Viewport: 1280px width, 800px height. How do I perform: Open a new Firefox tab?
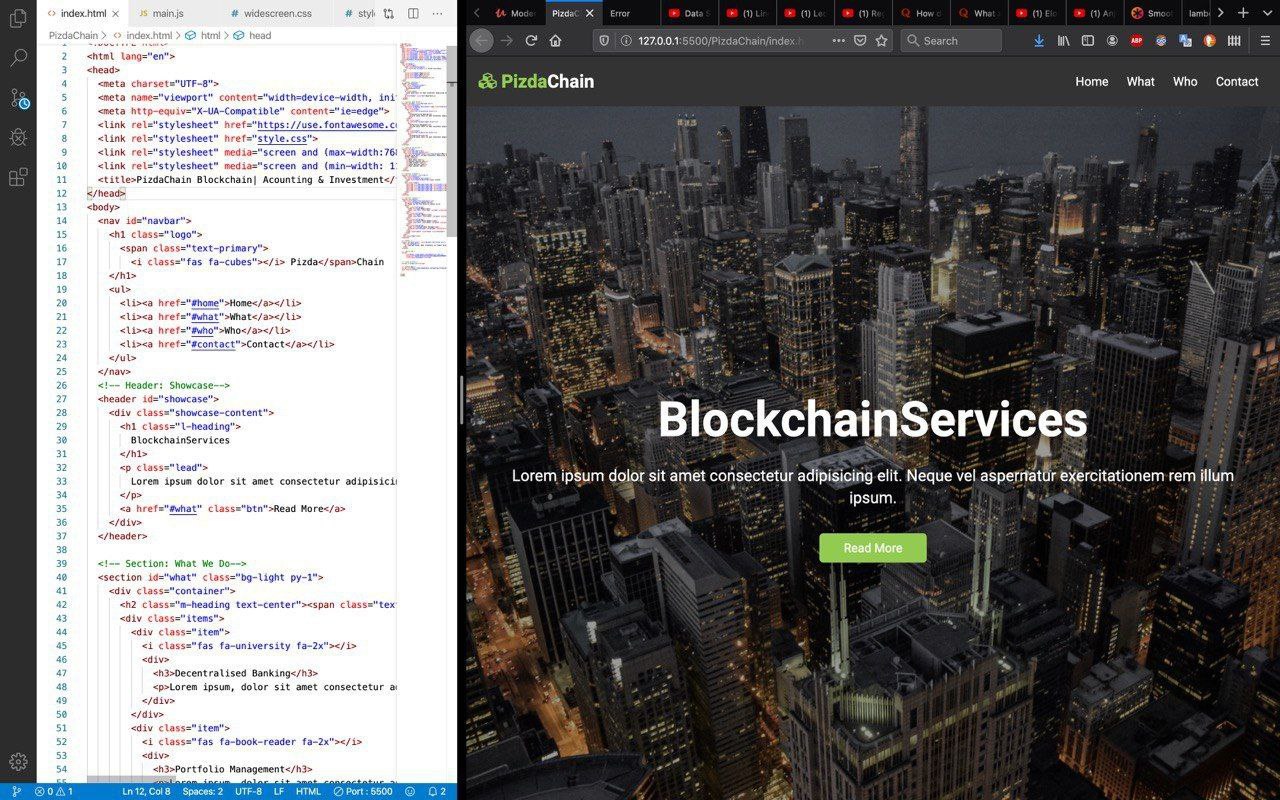pyautogui.click(x=1243, y=13)
